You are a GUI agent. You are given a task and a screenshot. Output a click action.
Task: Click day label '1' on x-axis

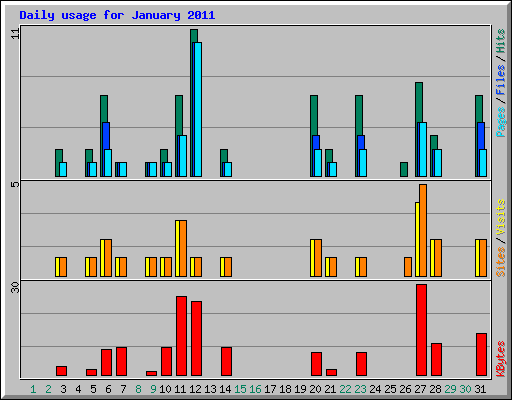coord(33,389)
